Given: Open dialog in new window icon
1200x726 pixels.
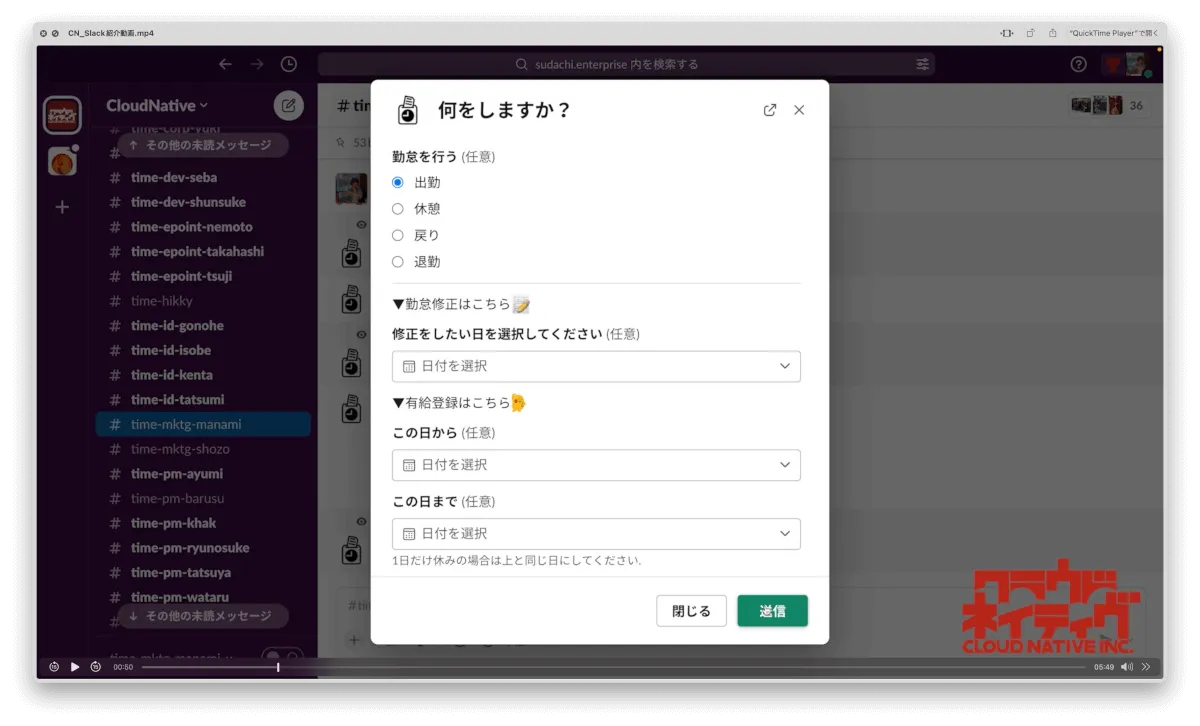Looking at the screenshot, I should 769,110.
